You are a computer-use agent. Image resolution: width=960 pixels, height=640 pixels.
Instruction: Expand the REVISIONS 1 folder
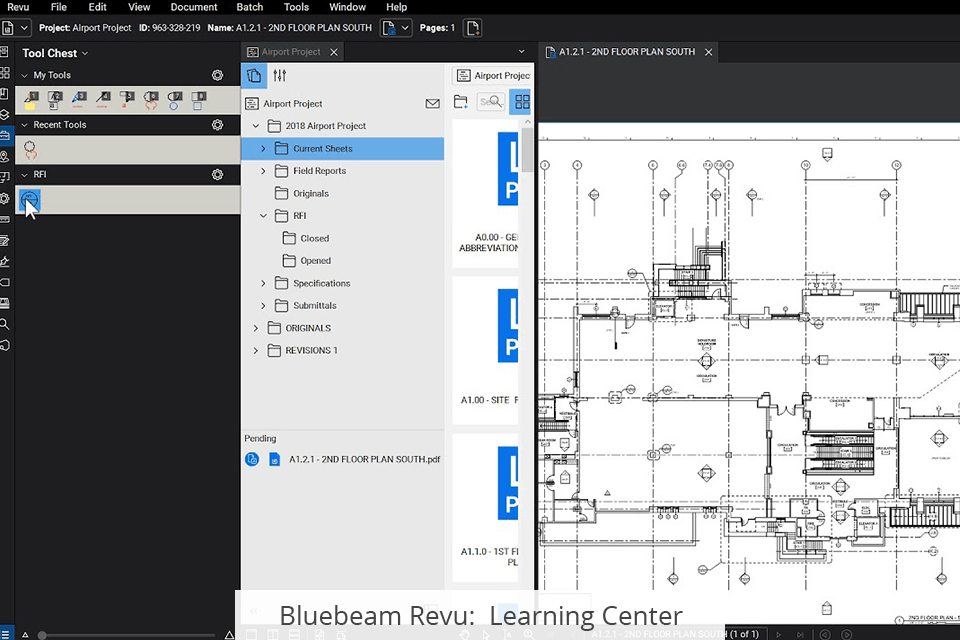[x=256, y=350]
